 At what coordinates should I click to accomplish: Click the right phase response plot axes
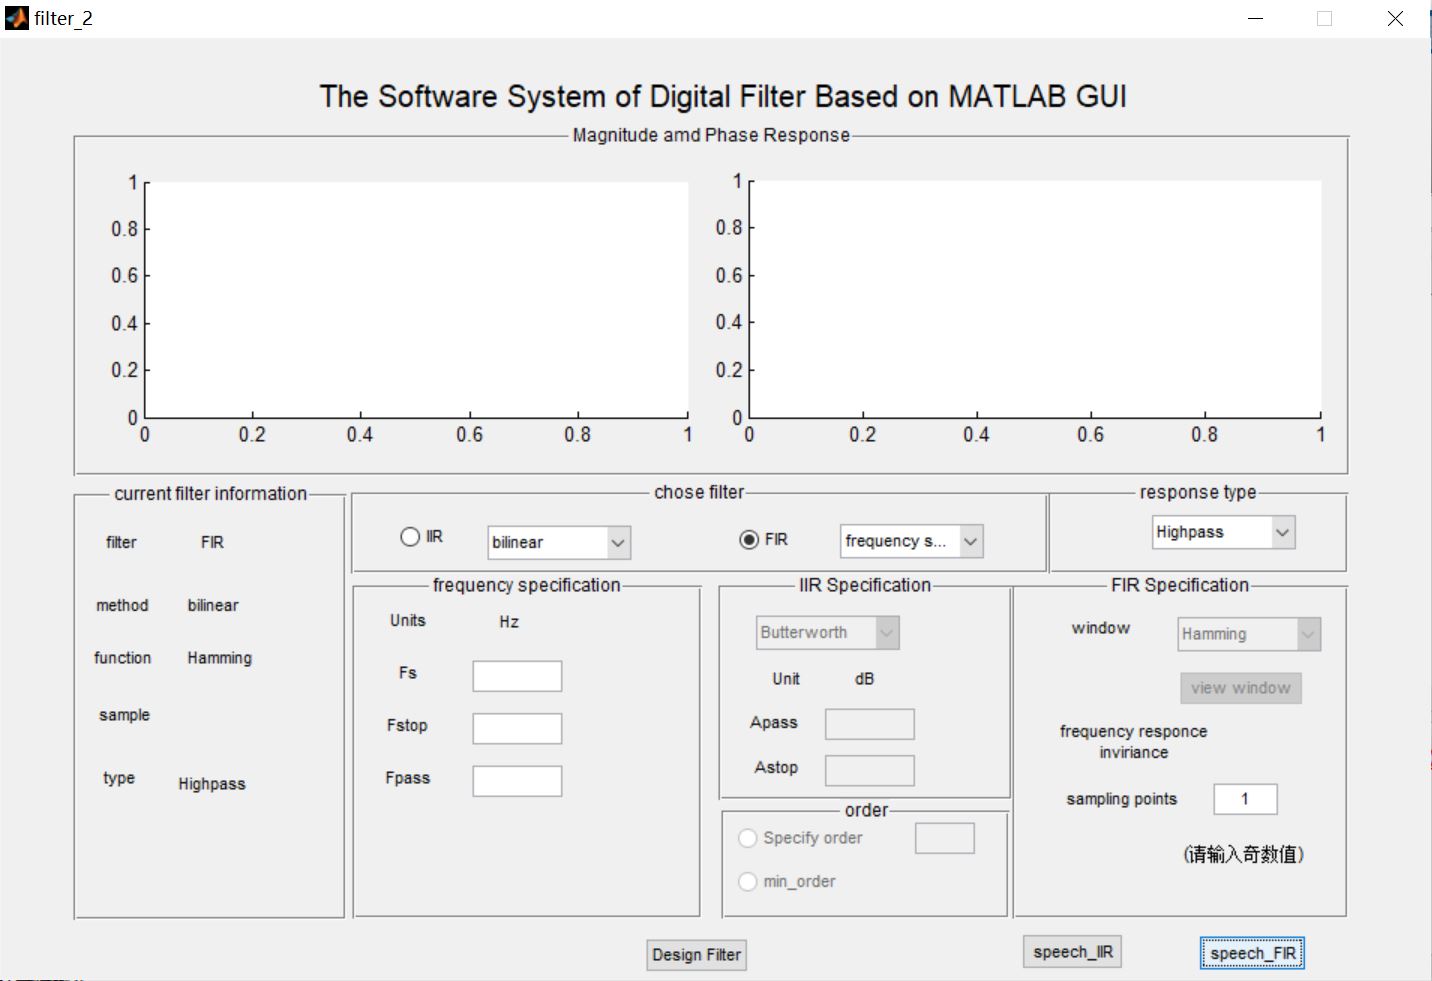point(1035,299)
